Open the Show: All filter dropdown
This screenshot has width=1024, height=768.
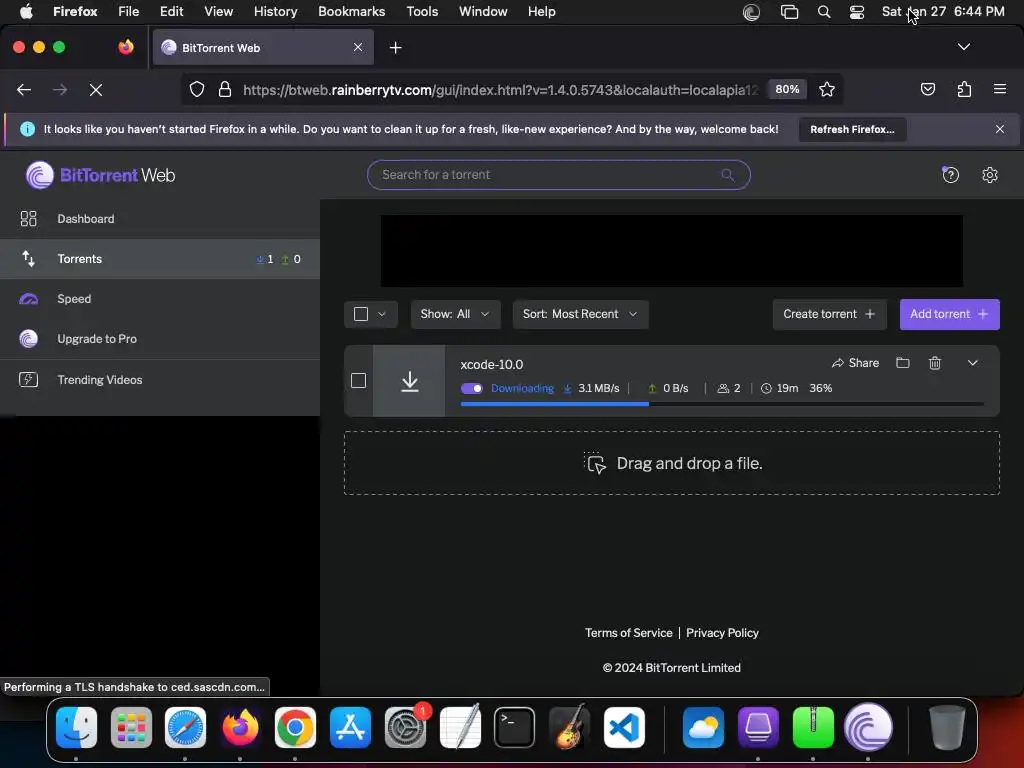tap(455, 314)
